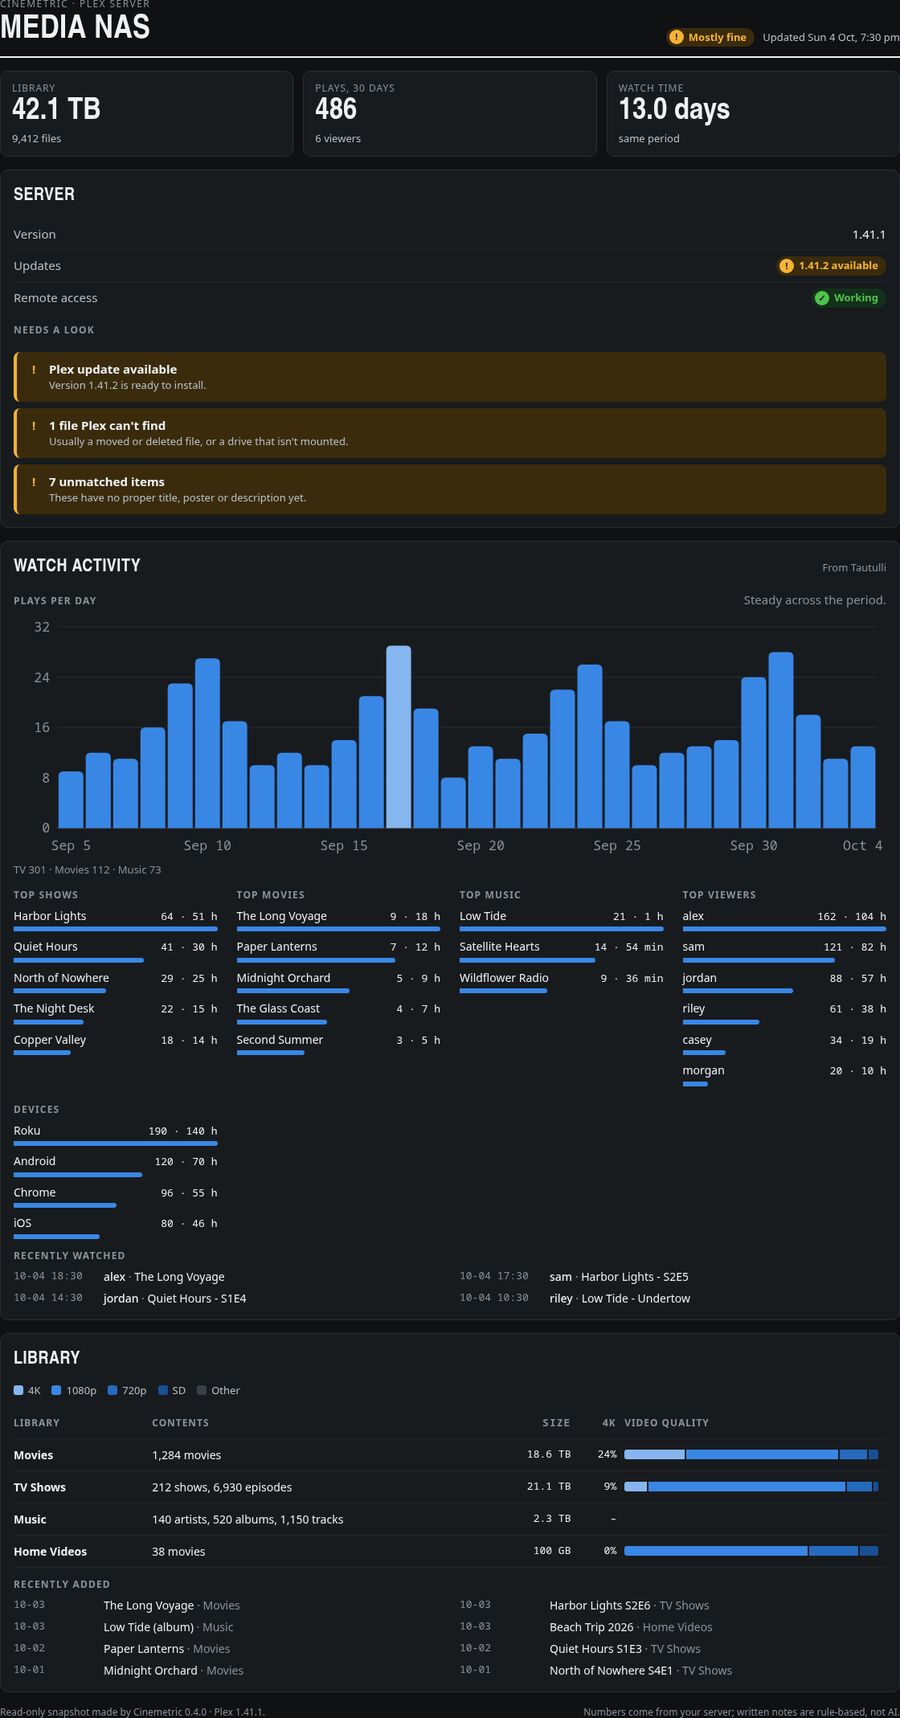Click recently watched 'riley · Low Tide - Undertow'
Viewport: 900px width, 1718px height.
pos(620,1299)
